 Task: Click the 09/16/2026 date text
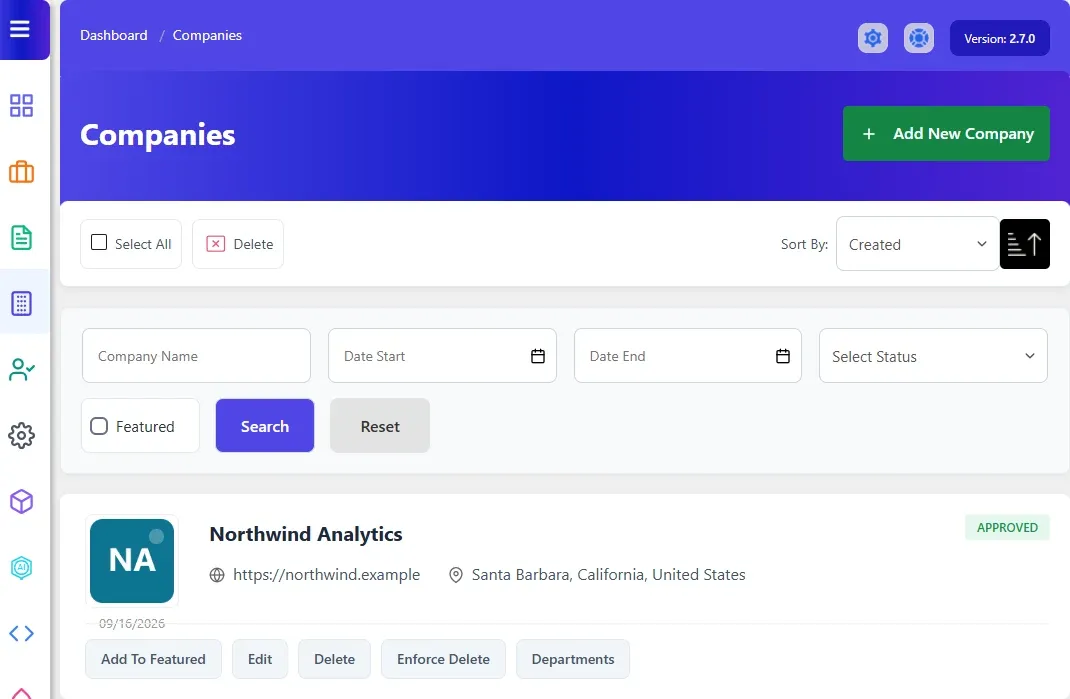(132, 623)
